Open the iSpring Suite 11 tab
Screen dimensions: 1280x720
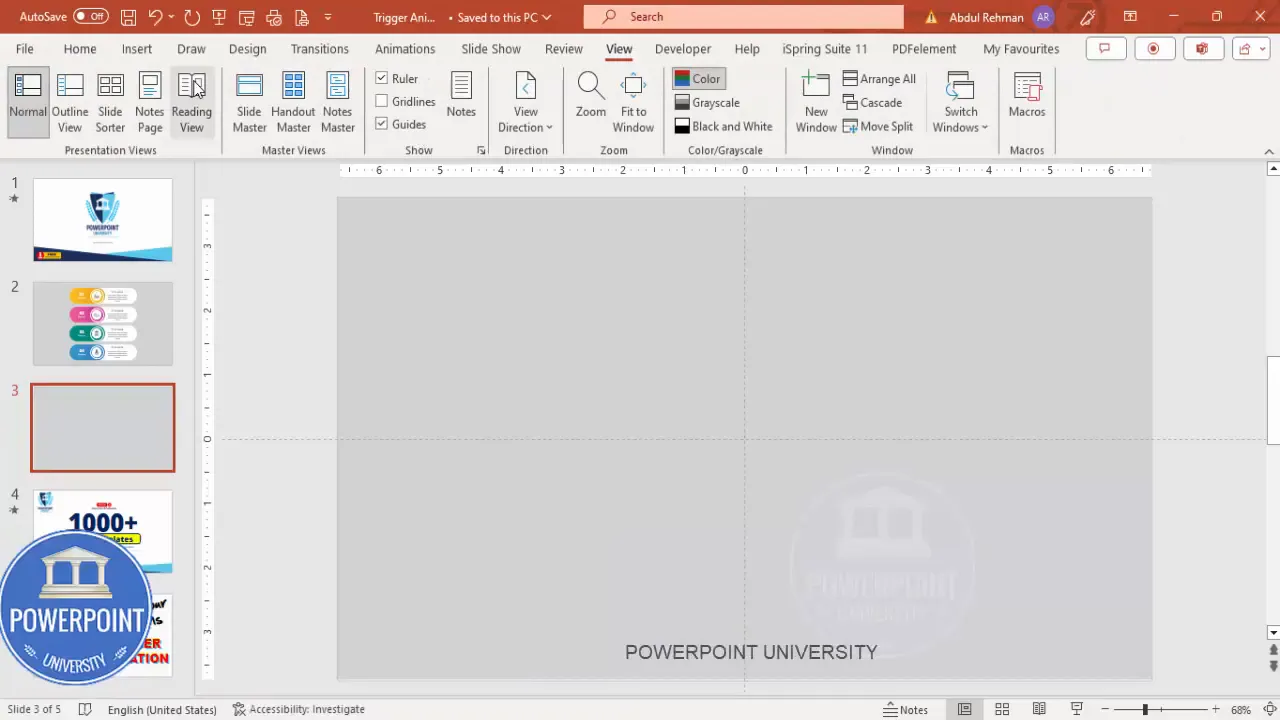(x=825, y=49)
